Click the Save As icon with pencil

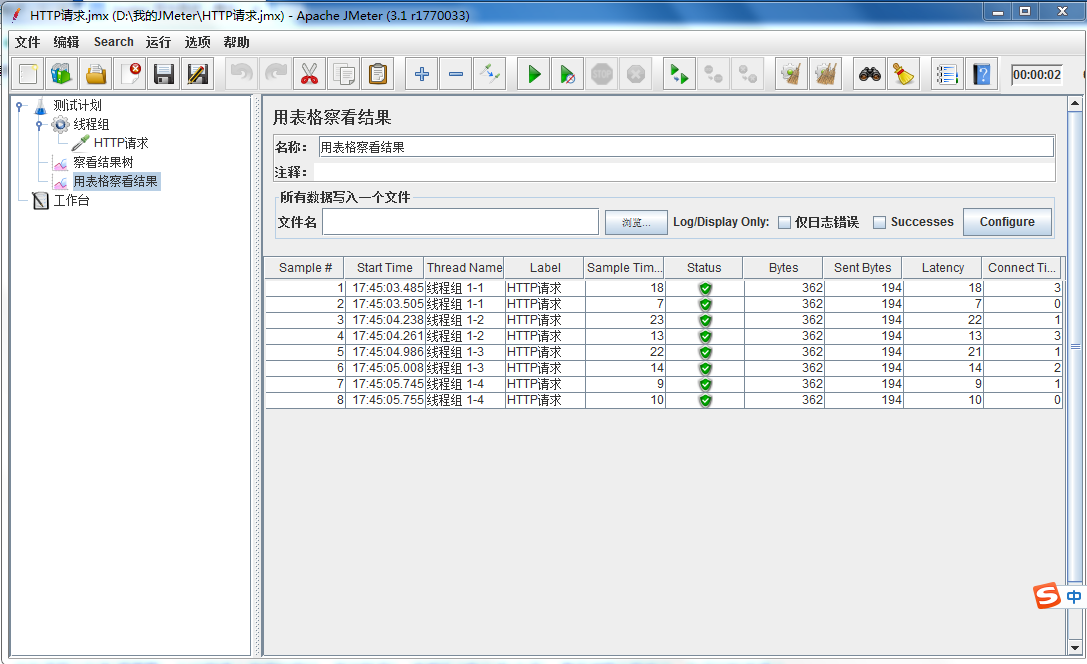coord(198,74)
